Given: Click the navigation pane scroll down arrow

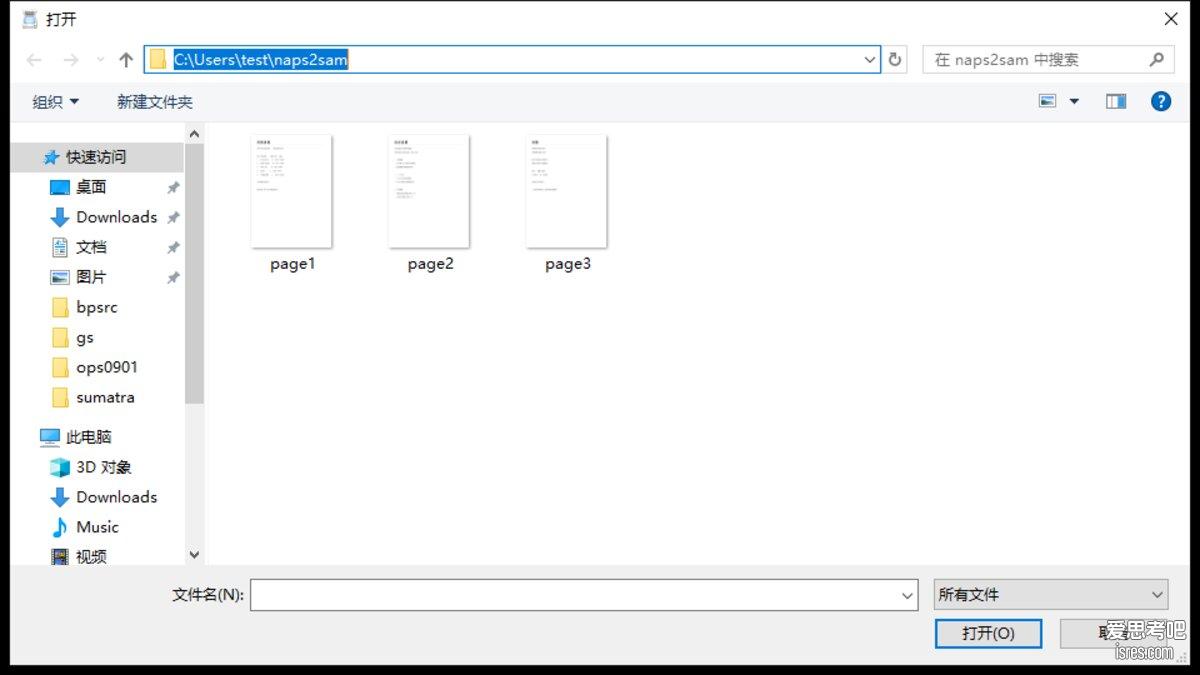Looking at the screenshot, I should point(194,555).
